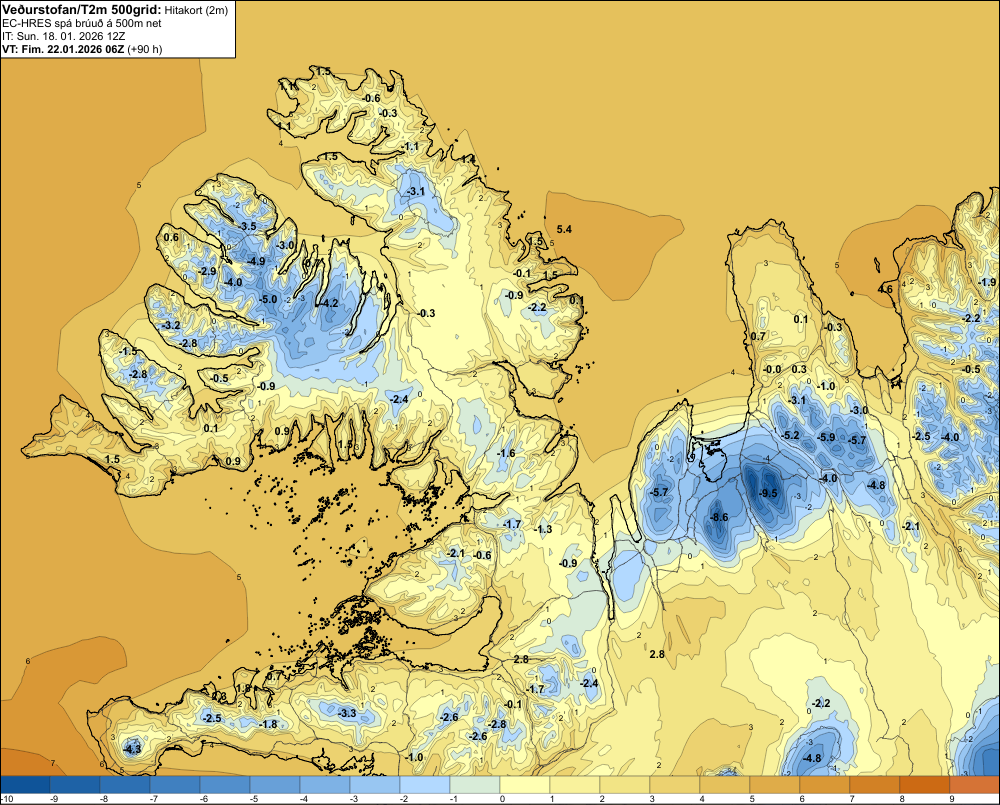Click the '-1.8' temperature label
The height and width of the screenshot is (805, 1000).
click(268, 724)
